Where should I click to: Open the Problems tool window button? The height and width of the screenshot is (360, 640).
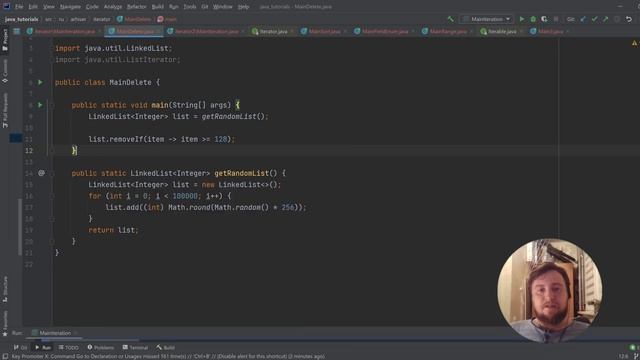(x=100, y=347)
